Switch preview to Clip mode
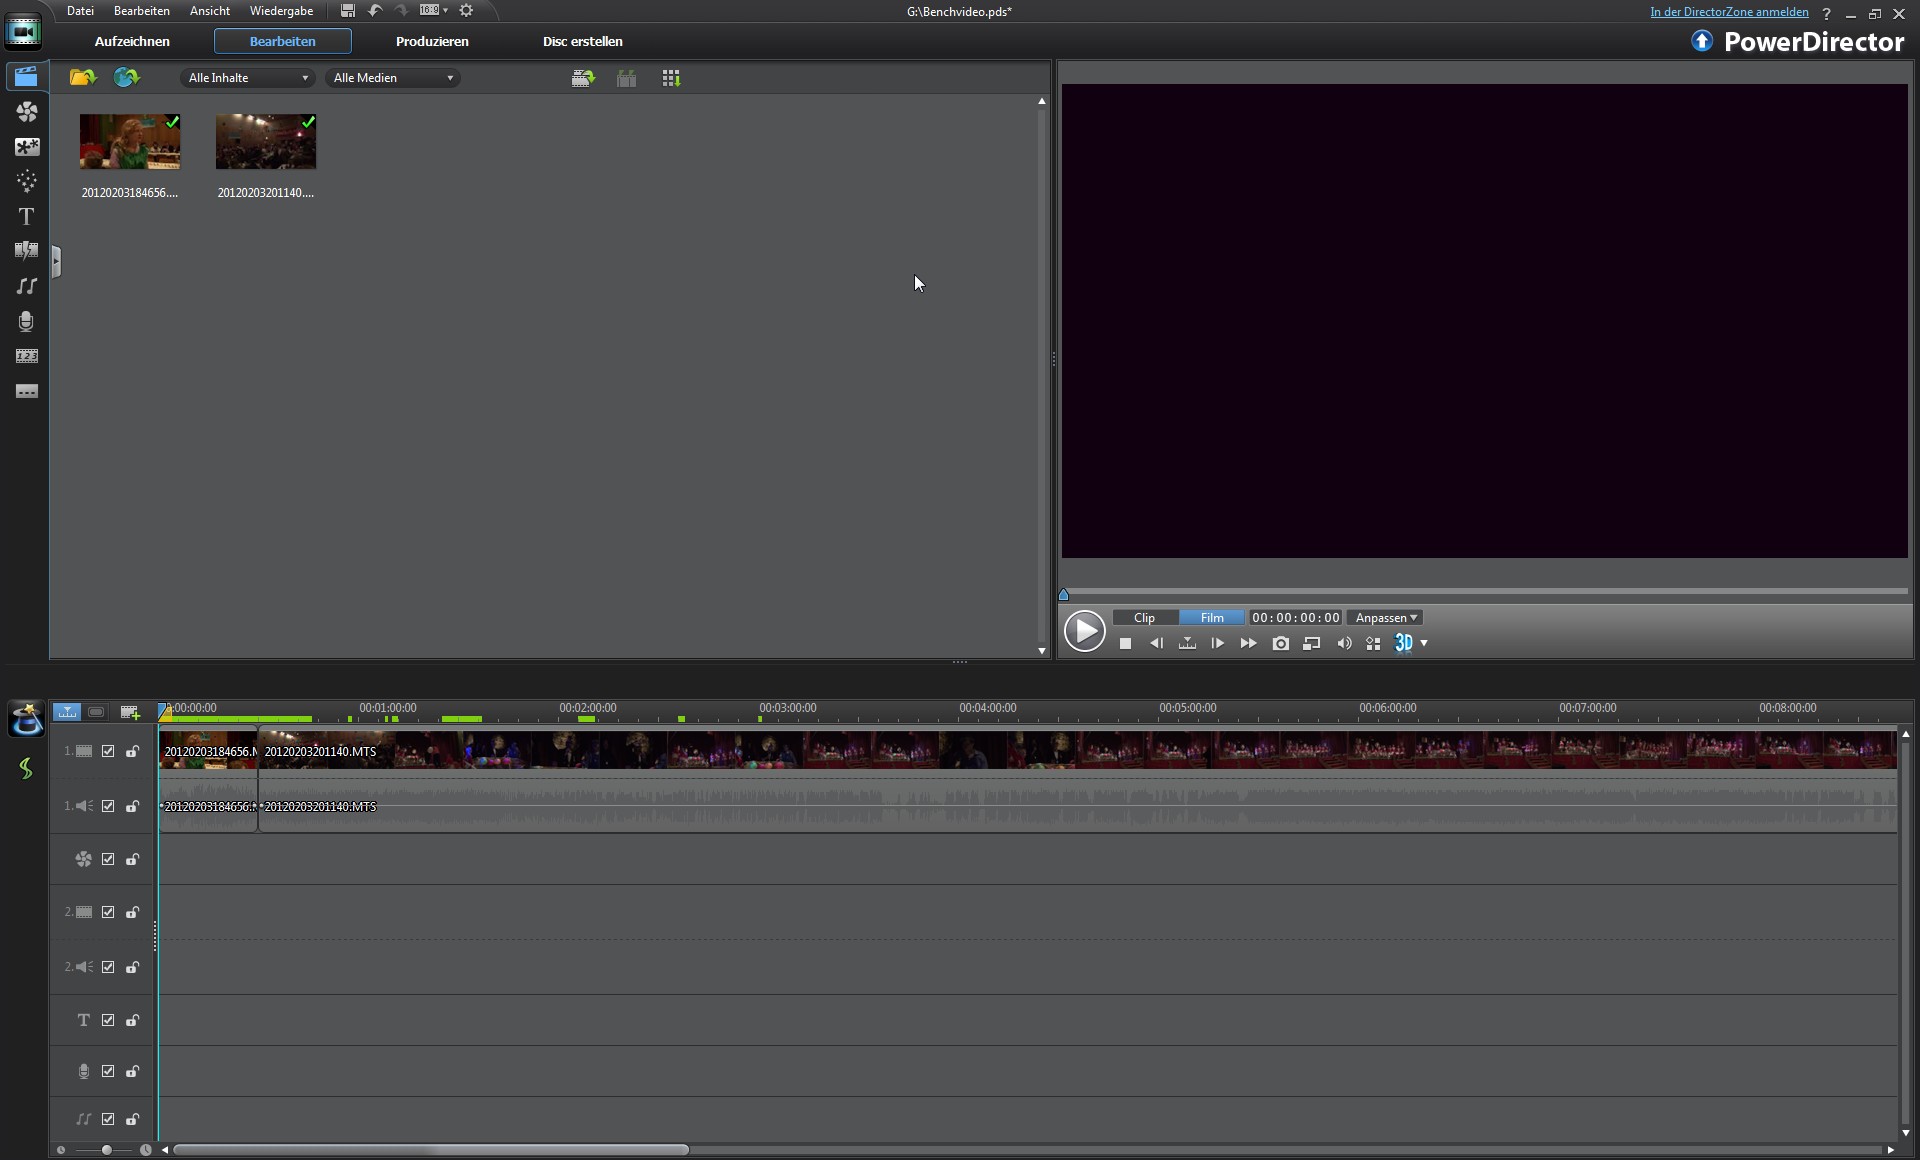1920x1160 pixels. pyautogui.click(x=1144, y=618)
